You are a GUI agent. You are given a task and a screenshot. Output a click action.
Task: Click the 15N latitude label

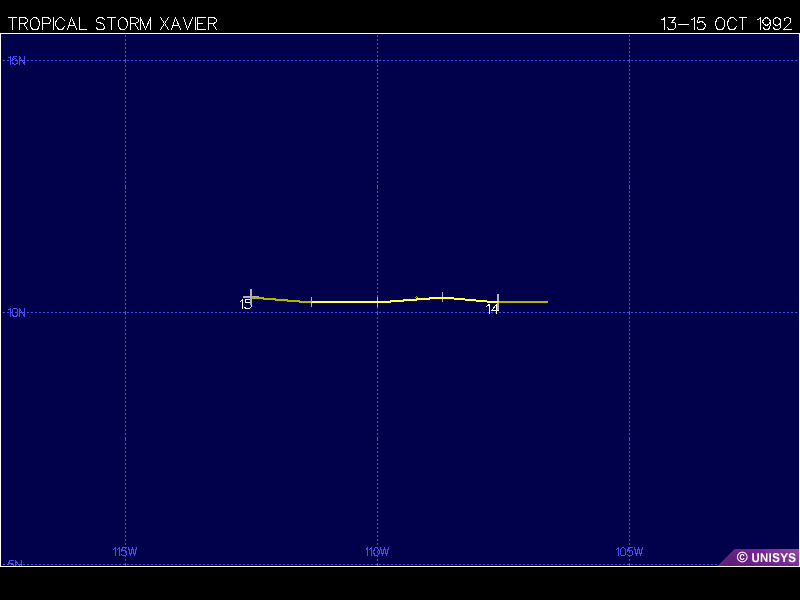coord(17,61)
